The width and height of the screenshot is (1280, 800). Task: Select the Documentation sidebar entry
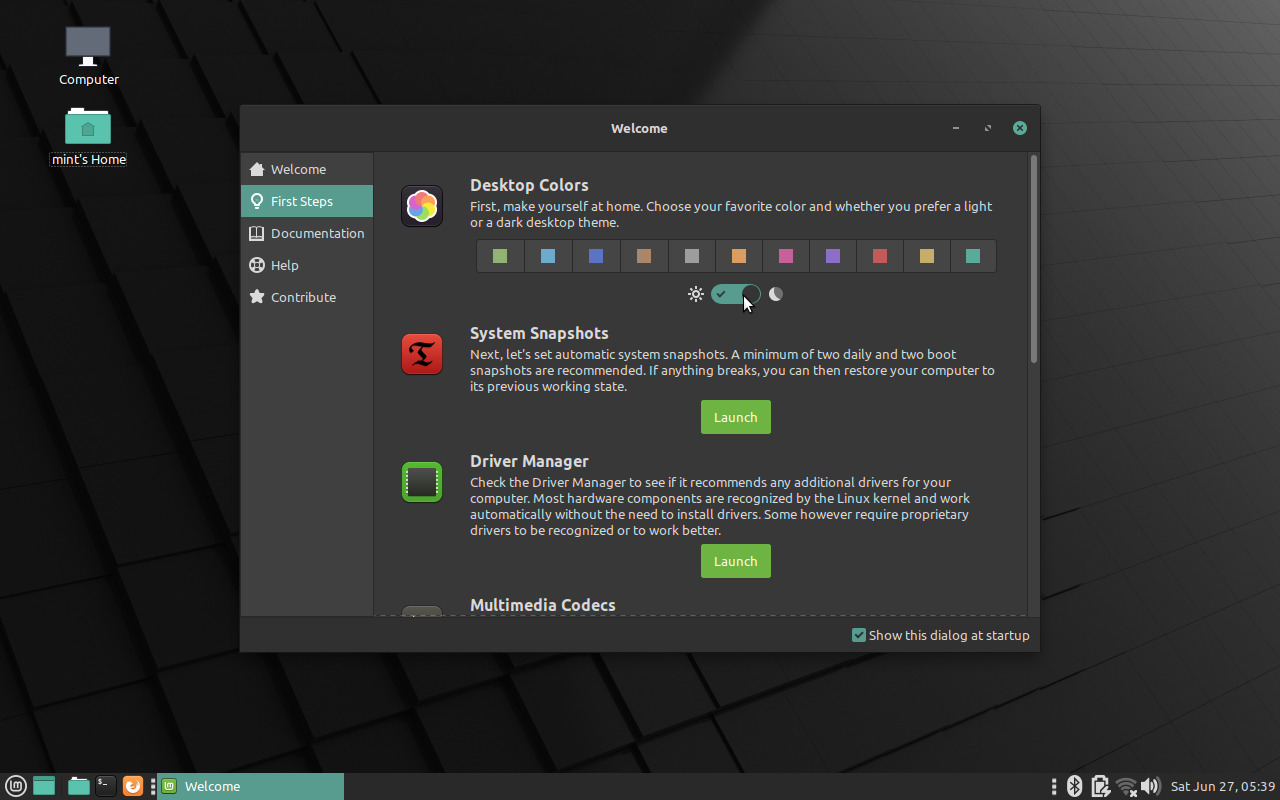coord(317,233)
